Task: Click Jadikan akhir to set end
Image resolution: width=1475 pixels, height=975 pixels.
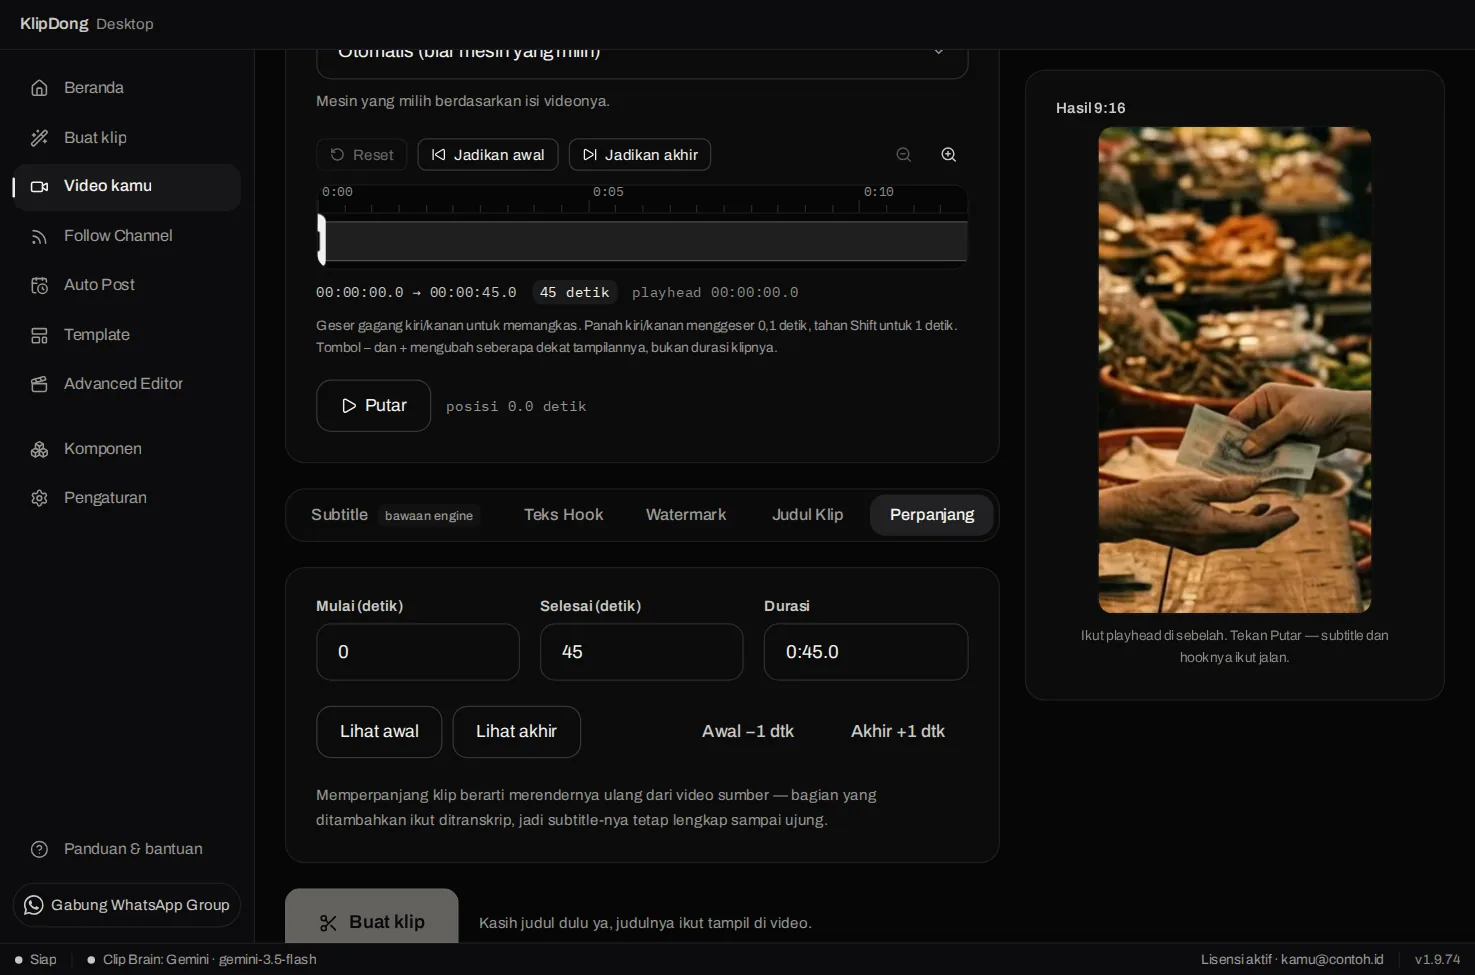Action: (640, 155)
